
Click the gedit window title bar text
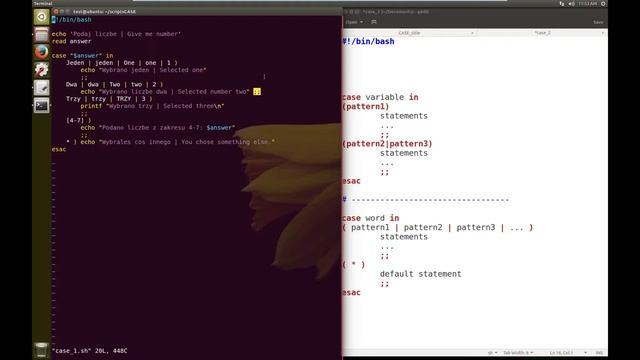[x=396, y=11]
